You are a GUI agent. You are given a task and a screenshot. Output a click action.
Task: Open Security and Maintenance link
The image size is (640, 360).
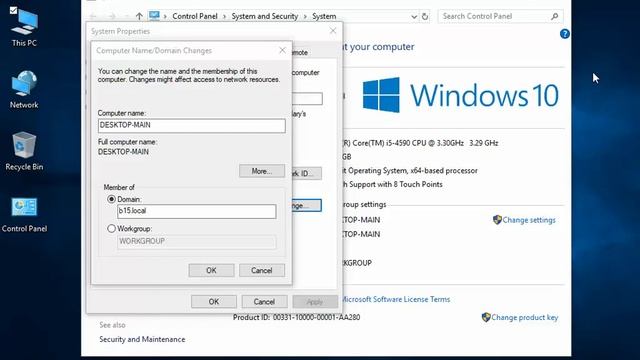point(142,339)
